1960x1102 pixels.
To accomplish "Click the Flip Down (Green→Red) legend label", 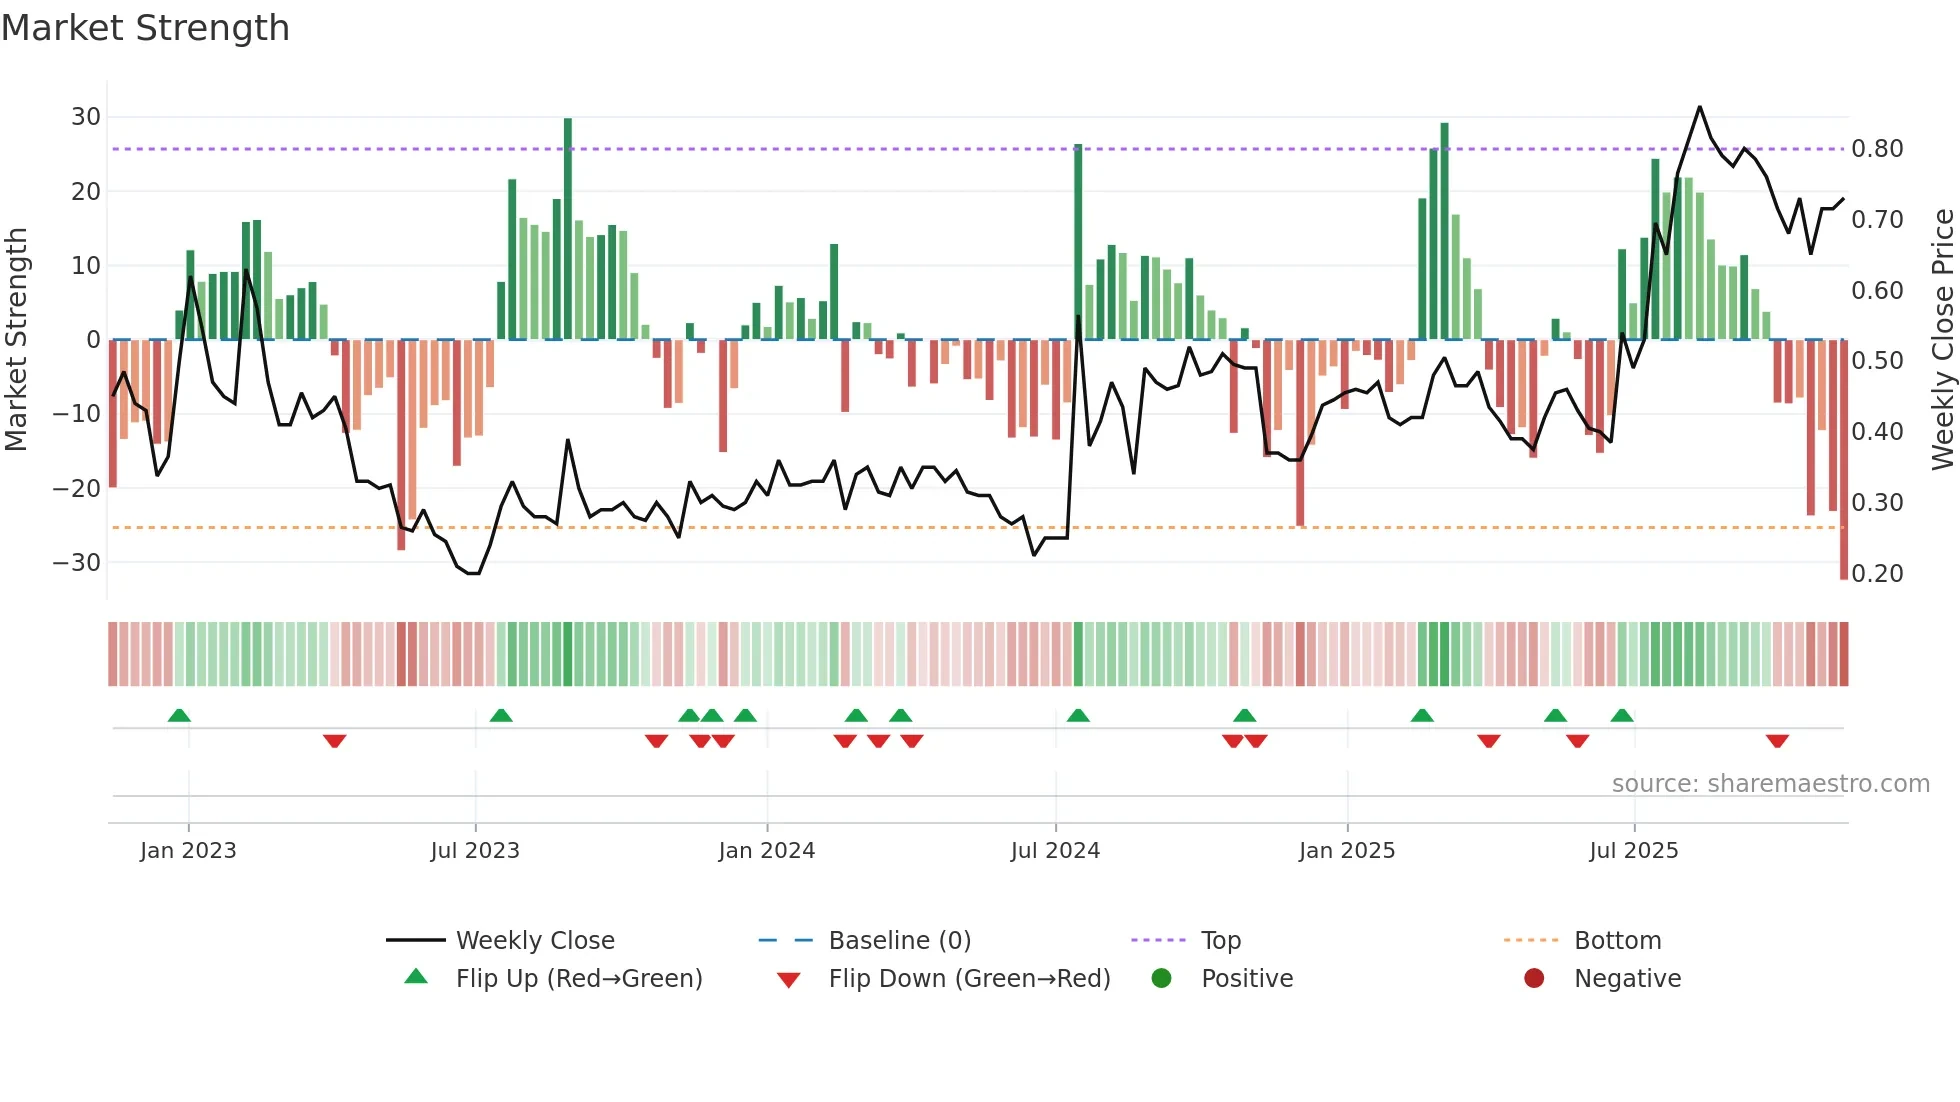I will coord(969,978).
